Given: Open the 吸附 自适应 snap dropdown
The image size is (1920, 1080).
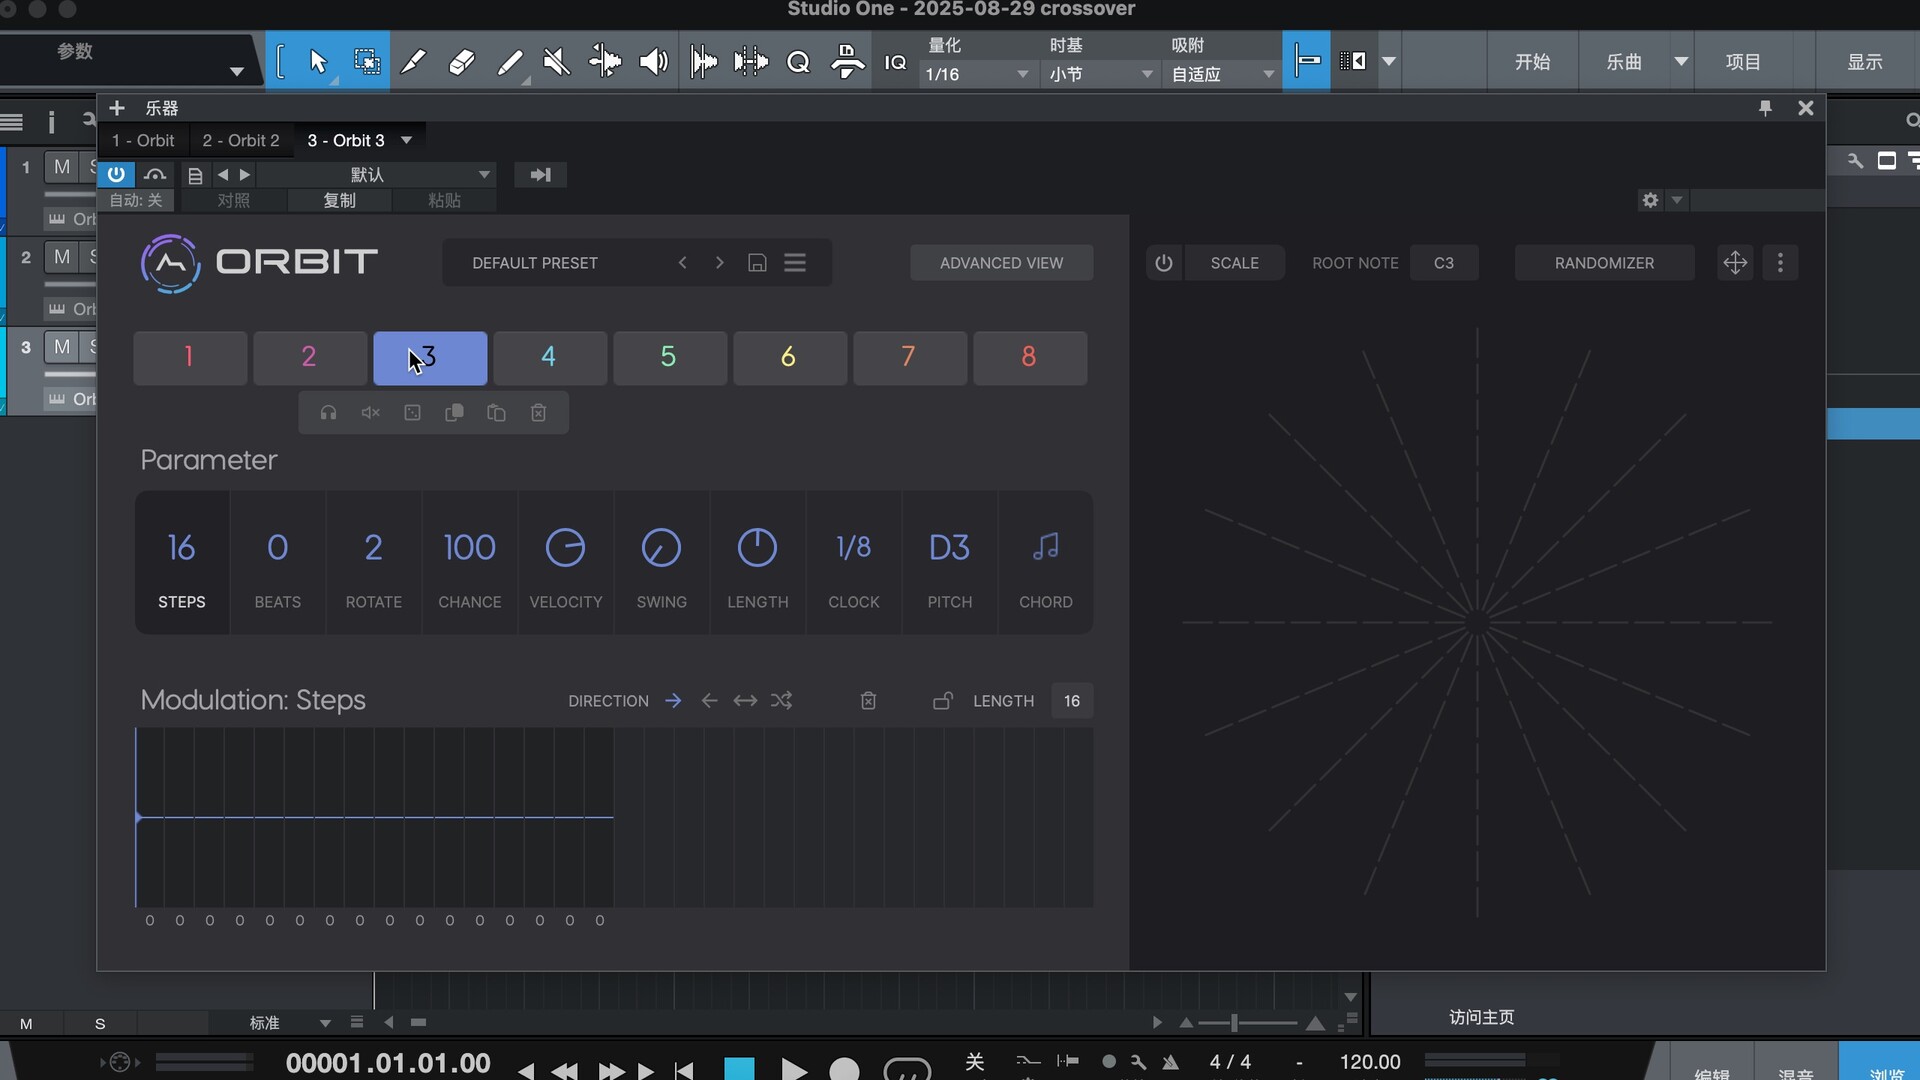Looking at the screenshot, I should tap(1222, 74).
